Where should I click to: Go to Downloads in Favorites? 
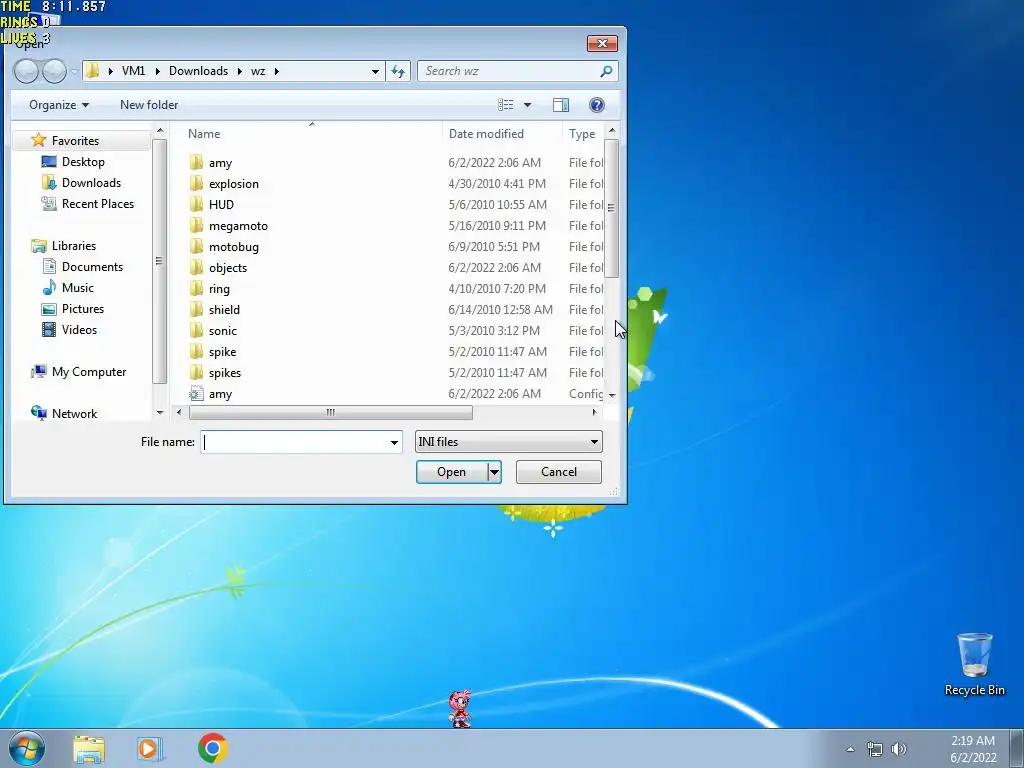(x=91, y=183)
